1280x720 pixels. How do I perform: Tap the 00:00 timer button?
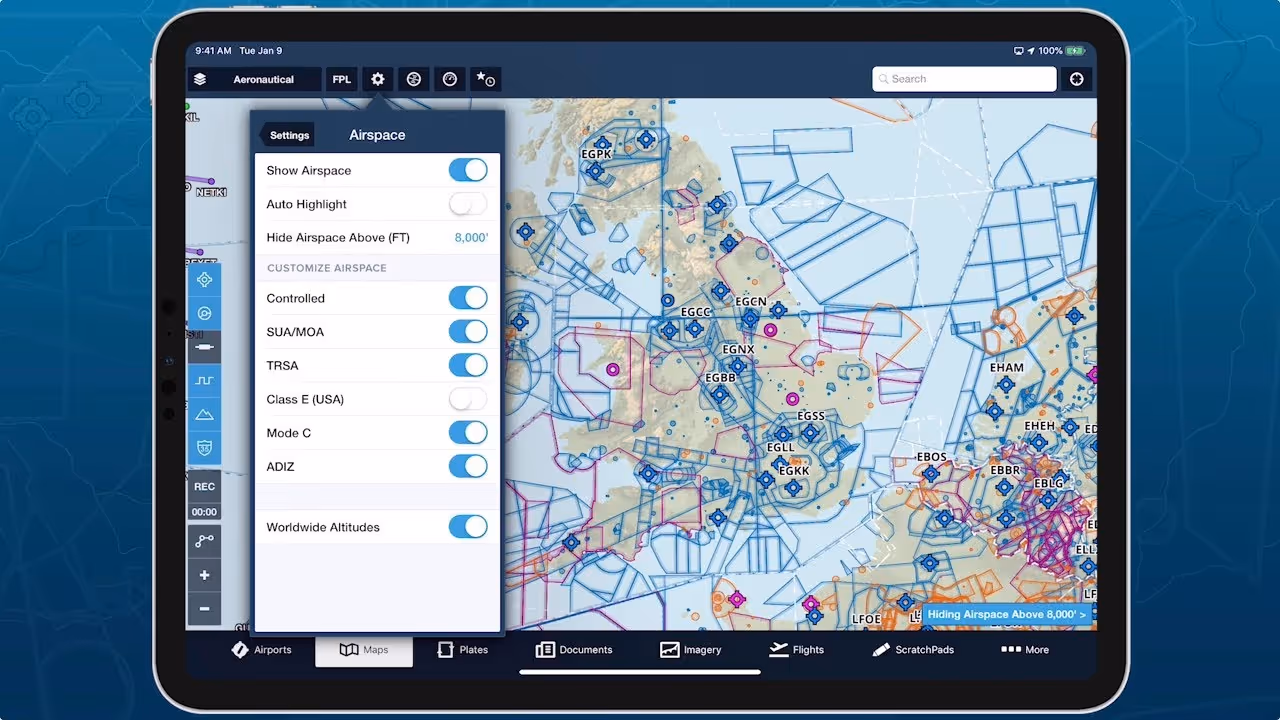click(205, 512)
